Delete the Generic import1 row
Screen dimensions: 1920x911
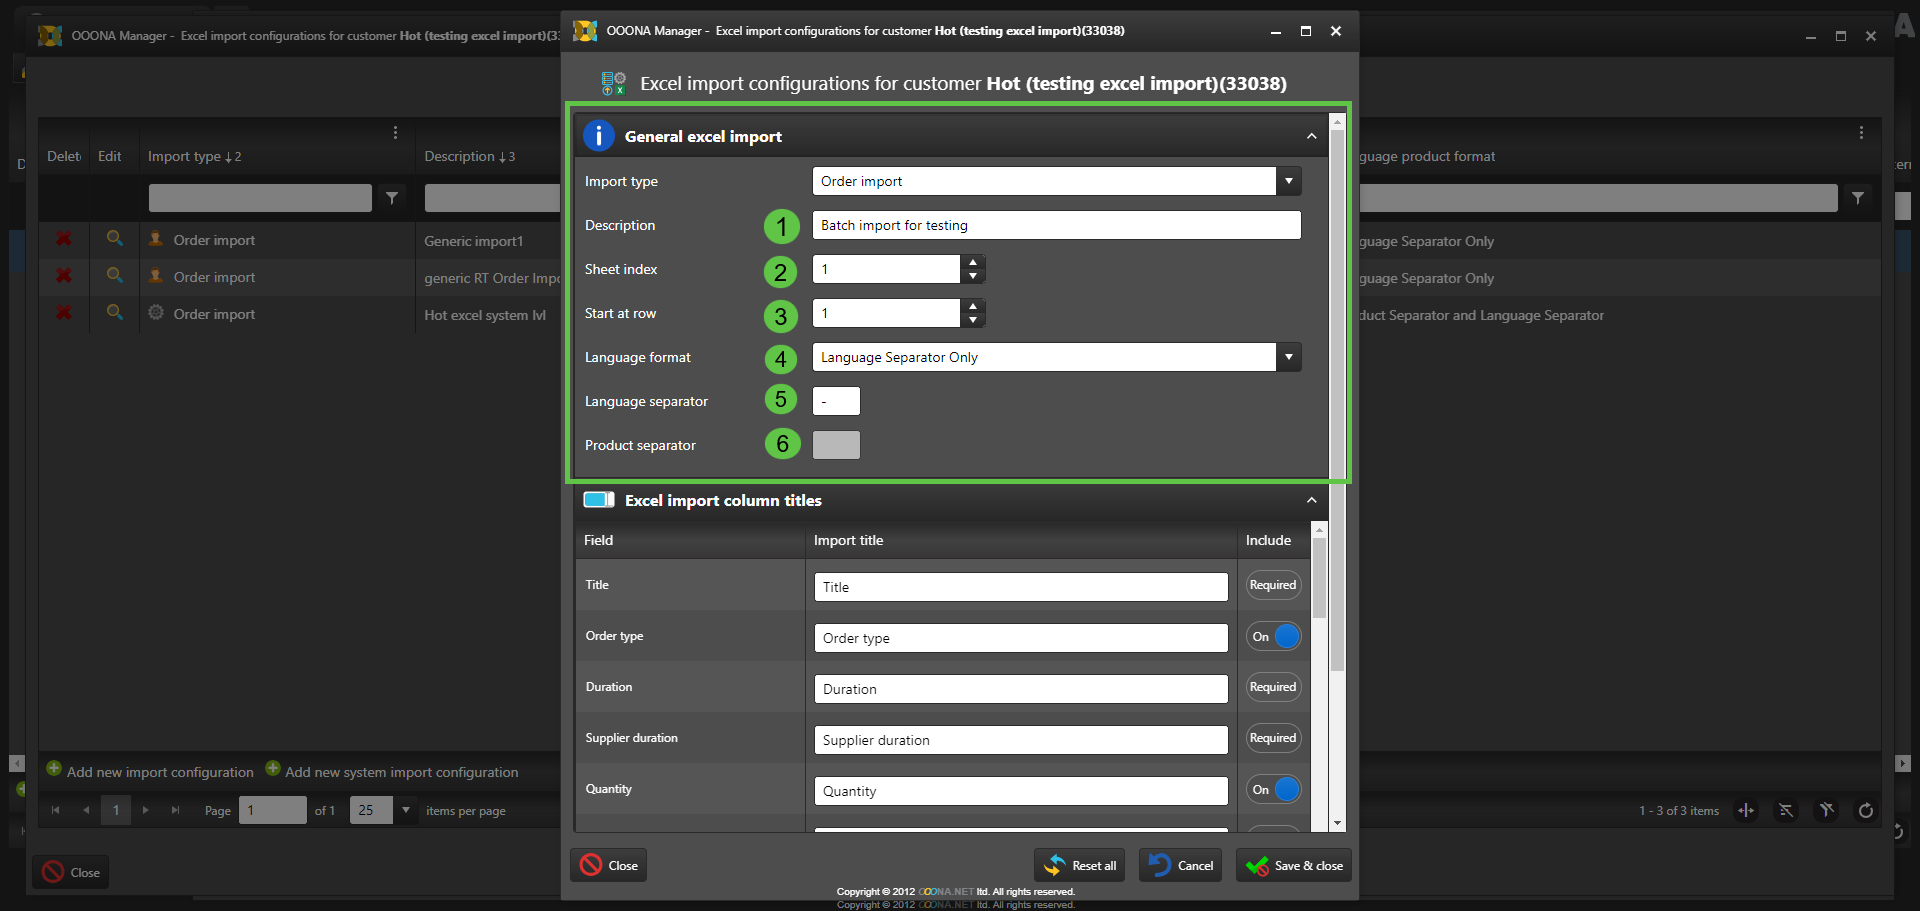[64, 240]
